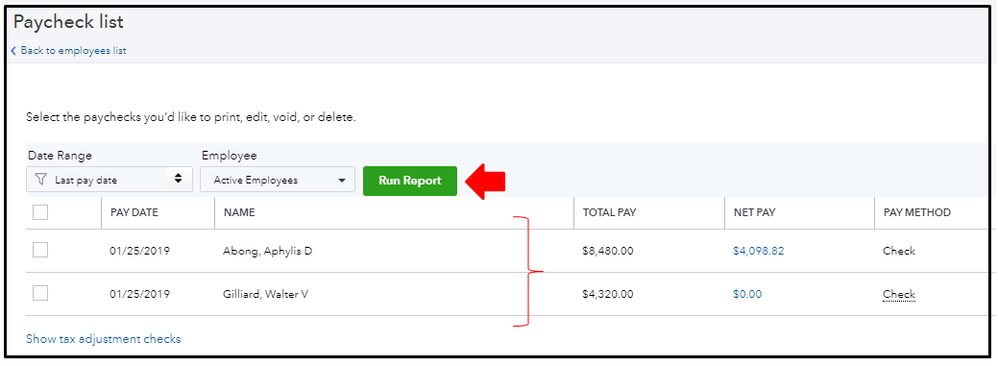Click pay date of Abong row
This screenshot has width=998, height=366.
pyautogui.click(x=139, y=251)
